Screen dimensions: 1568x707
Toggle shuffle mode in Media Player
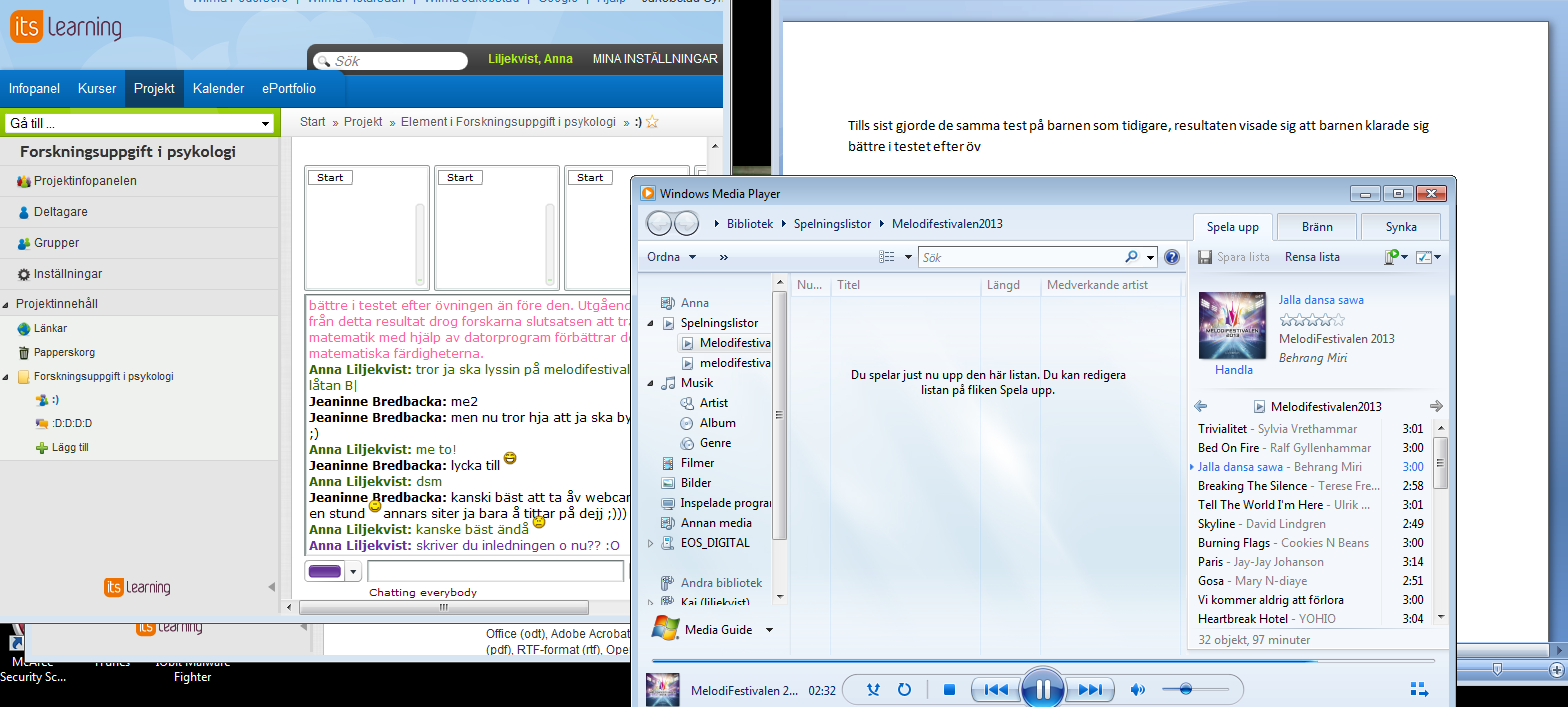click(873, 690)
